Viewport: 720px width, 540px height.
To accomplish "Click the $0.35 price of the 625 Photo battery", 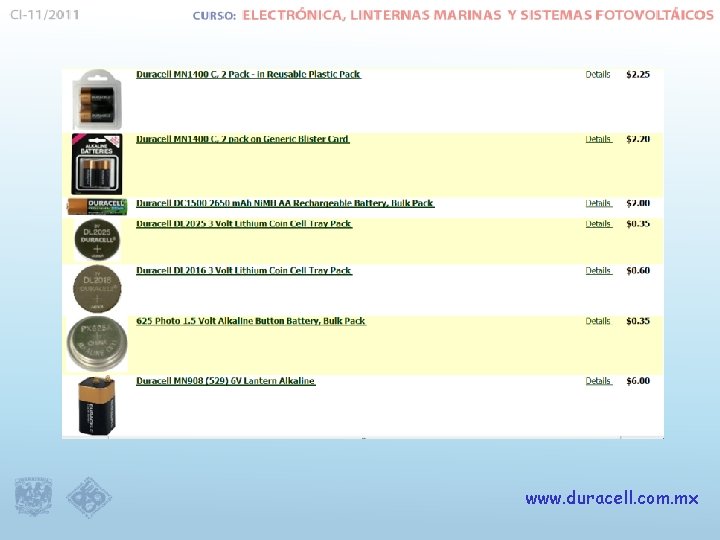I will pos(638,321).
